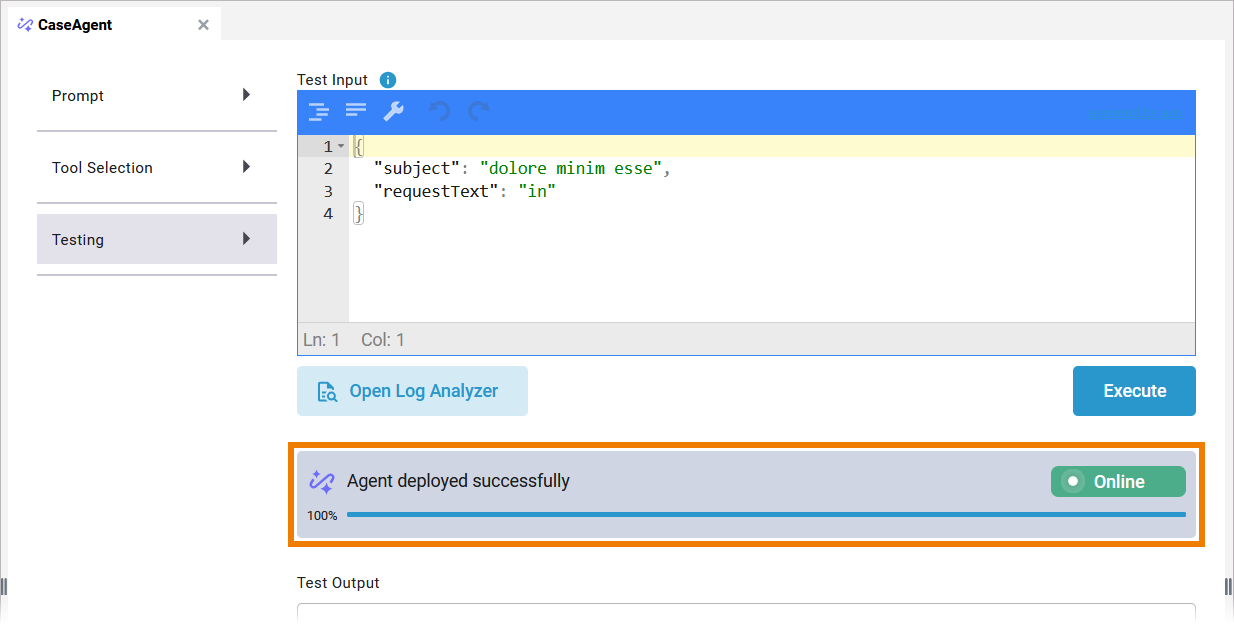Viewport: 1234px width, 624px height.
Task: Open Log Analyzer
Action: (x=412, y=391)
